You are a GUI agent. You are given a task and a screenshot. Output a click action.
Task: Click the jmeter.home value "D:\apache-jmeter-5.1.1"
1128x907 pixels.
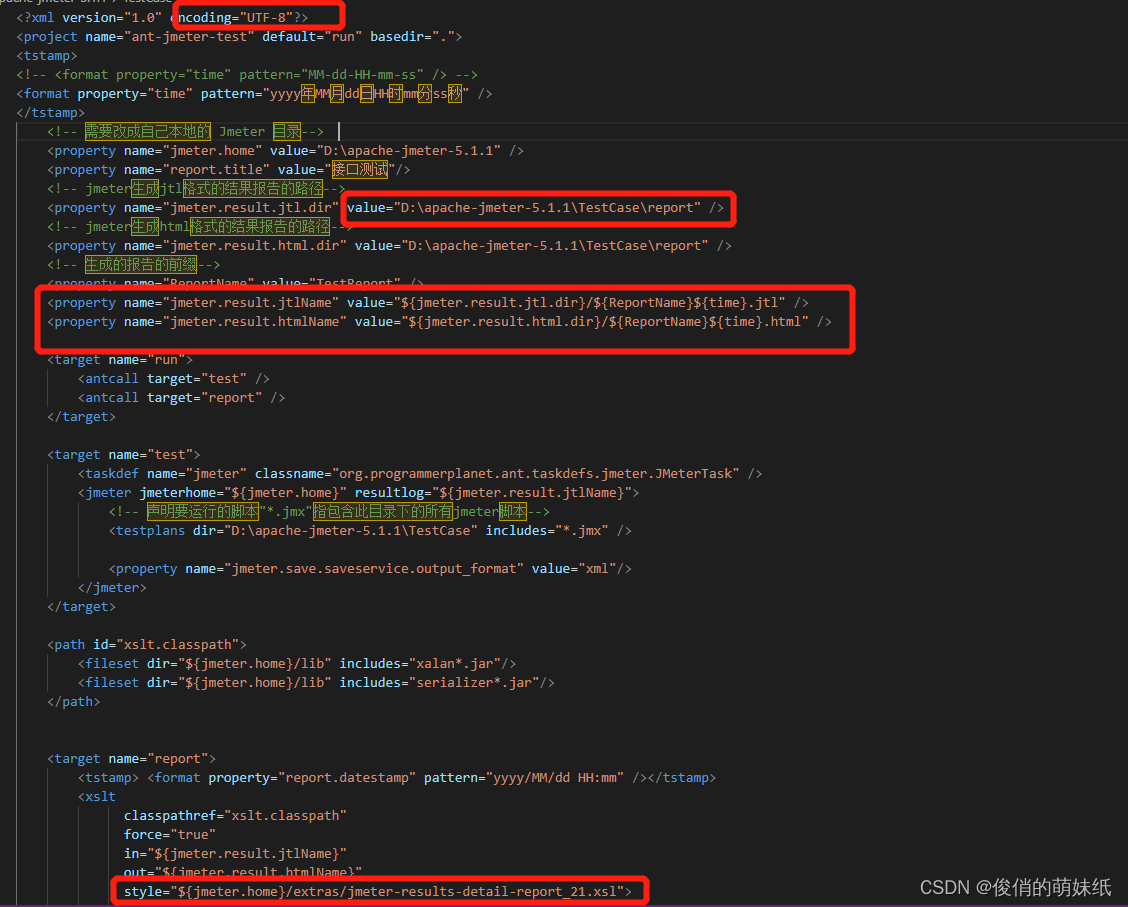pos(408,151)
